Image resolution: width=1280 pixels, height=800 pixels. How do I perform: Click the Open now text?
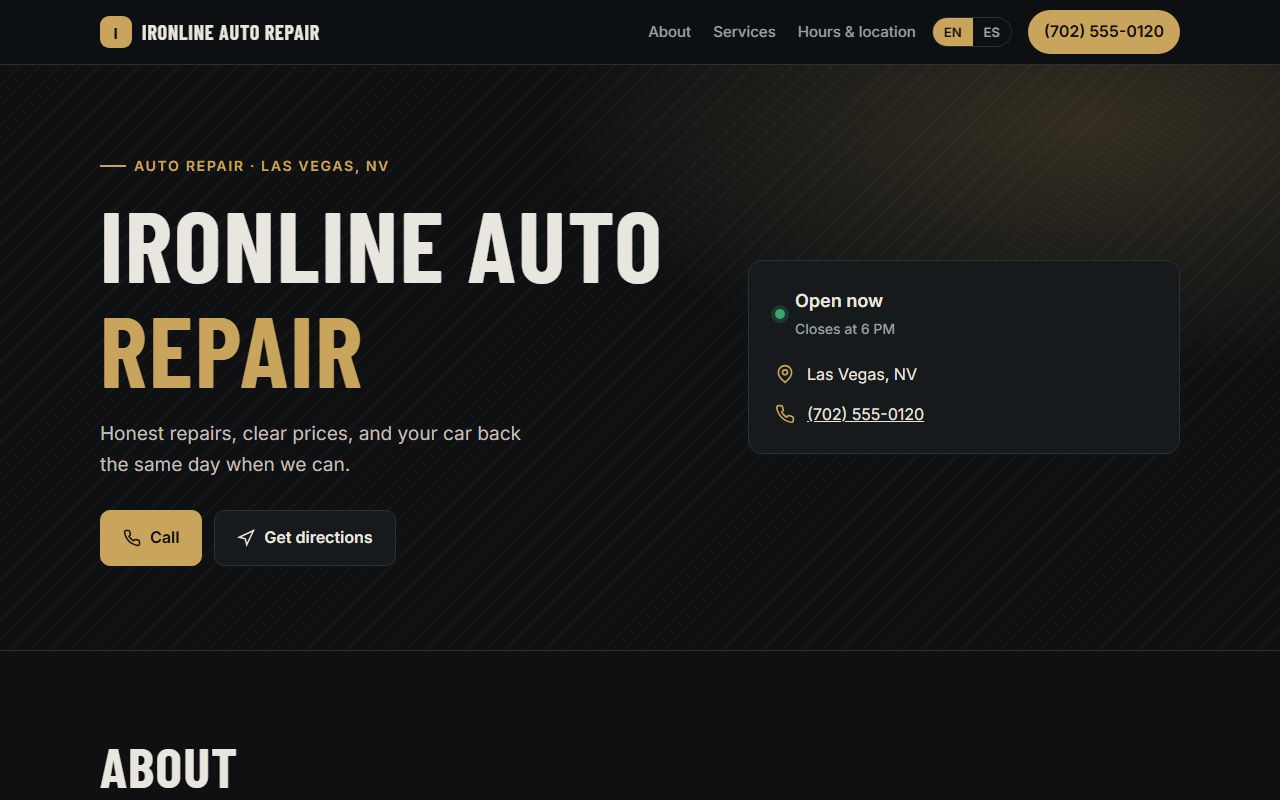point(839,301)
